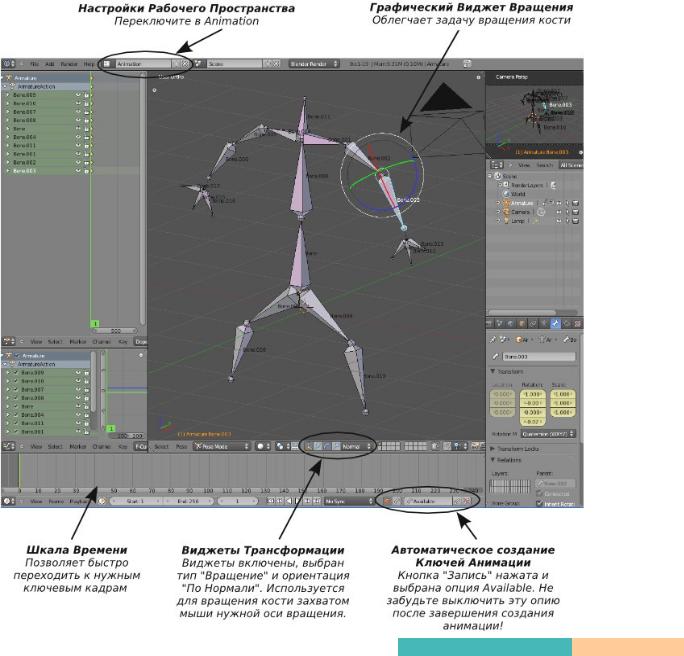Collapse the Transform panel in Properties
This screenshot has height=656, width=684.
pyautogui.click(x=492, y=371)
